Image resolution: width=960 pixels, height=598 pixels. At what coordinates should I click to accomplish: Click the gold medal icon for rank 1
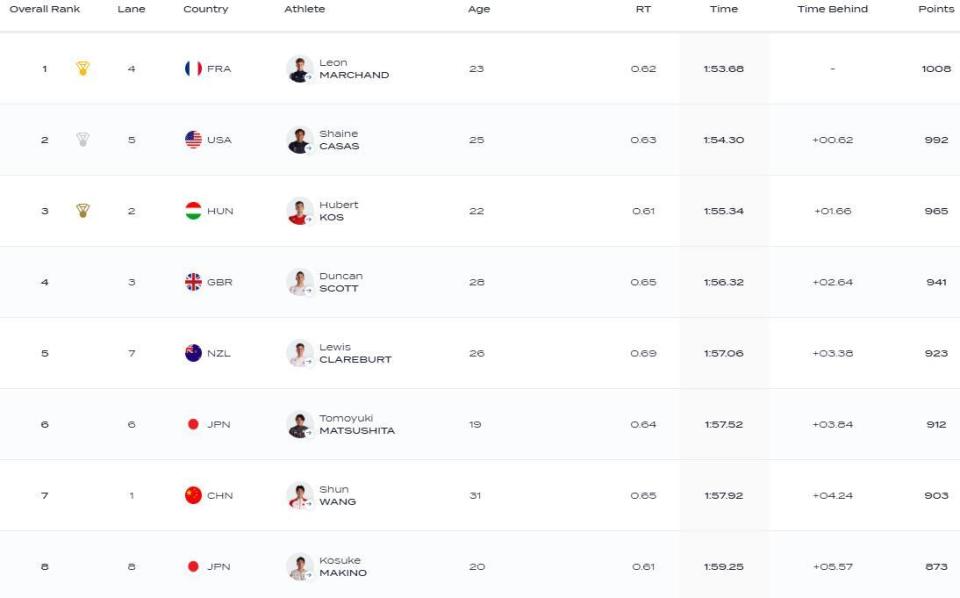[x=83, y=69]
